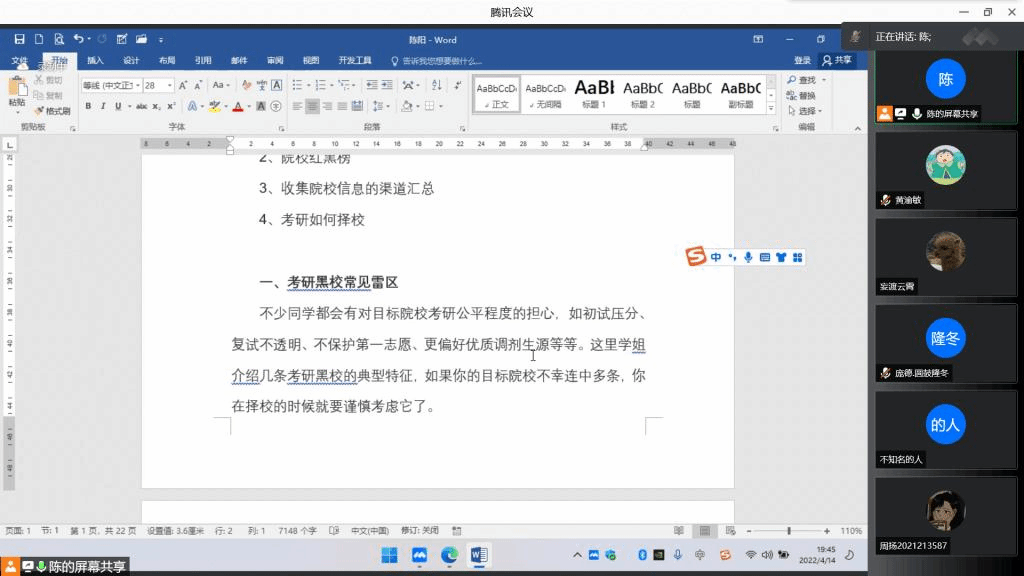Open Microsoft Edge from the taskbar
This screenshot has width=1024, height=576.
click(449, 555)
